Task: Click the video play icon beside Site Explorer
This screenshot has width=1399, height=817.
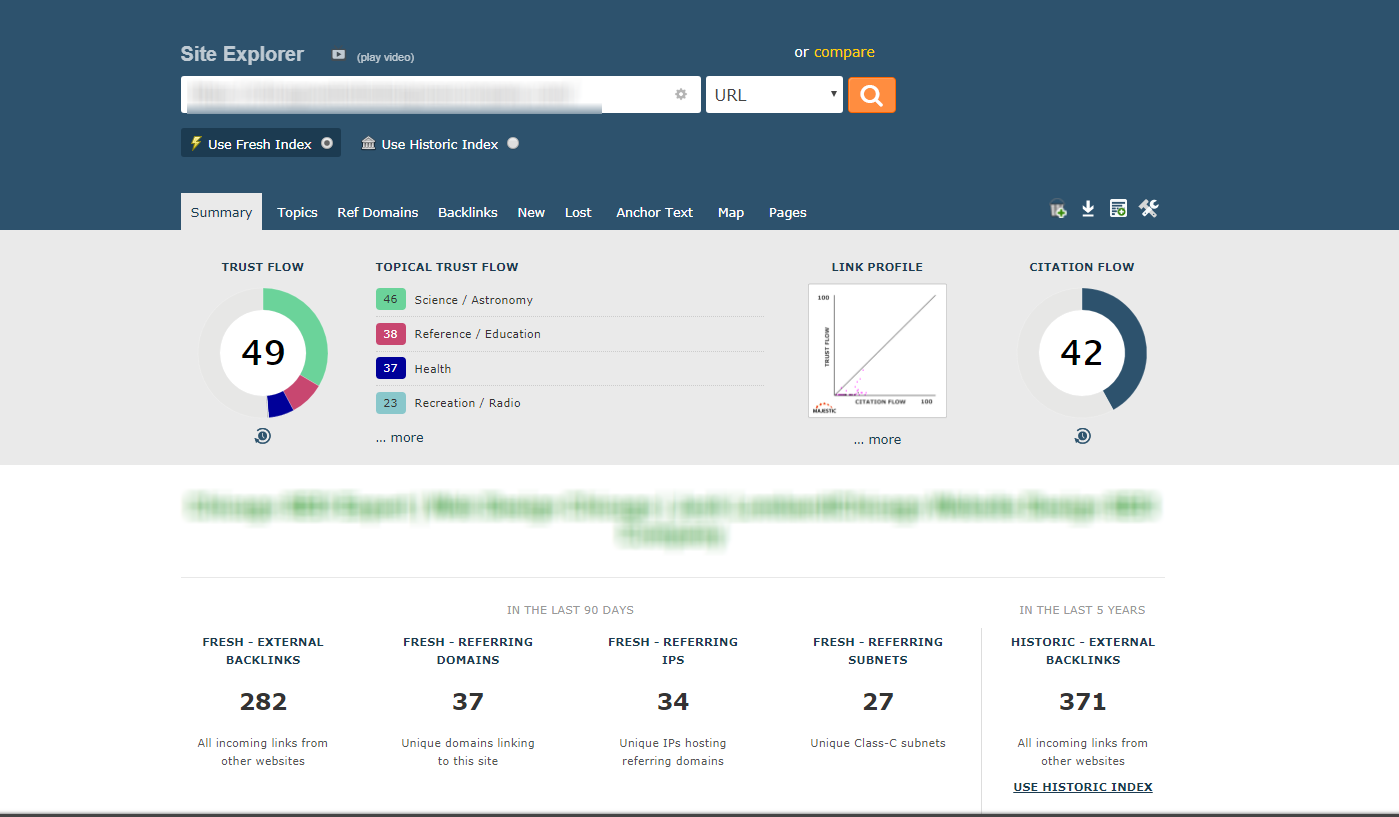Action: (x=338, y=55)
